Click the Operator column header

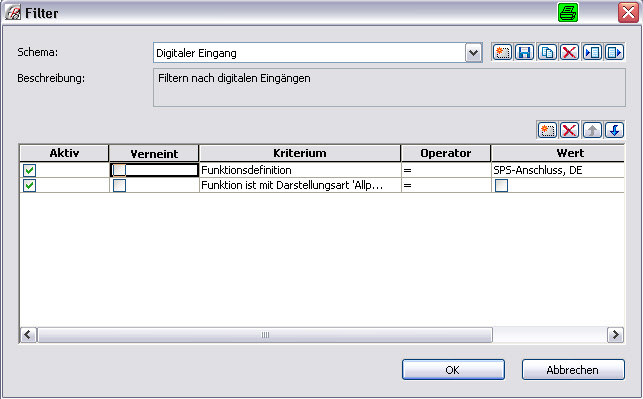(446, 153)
